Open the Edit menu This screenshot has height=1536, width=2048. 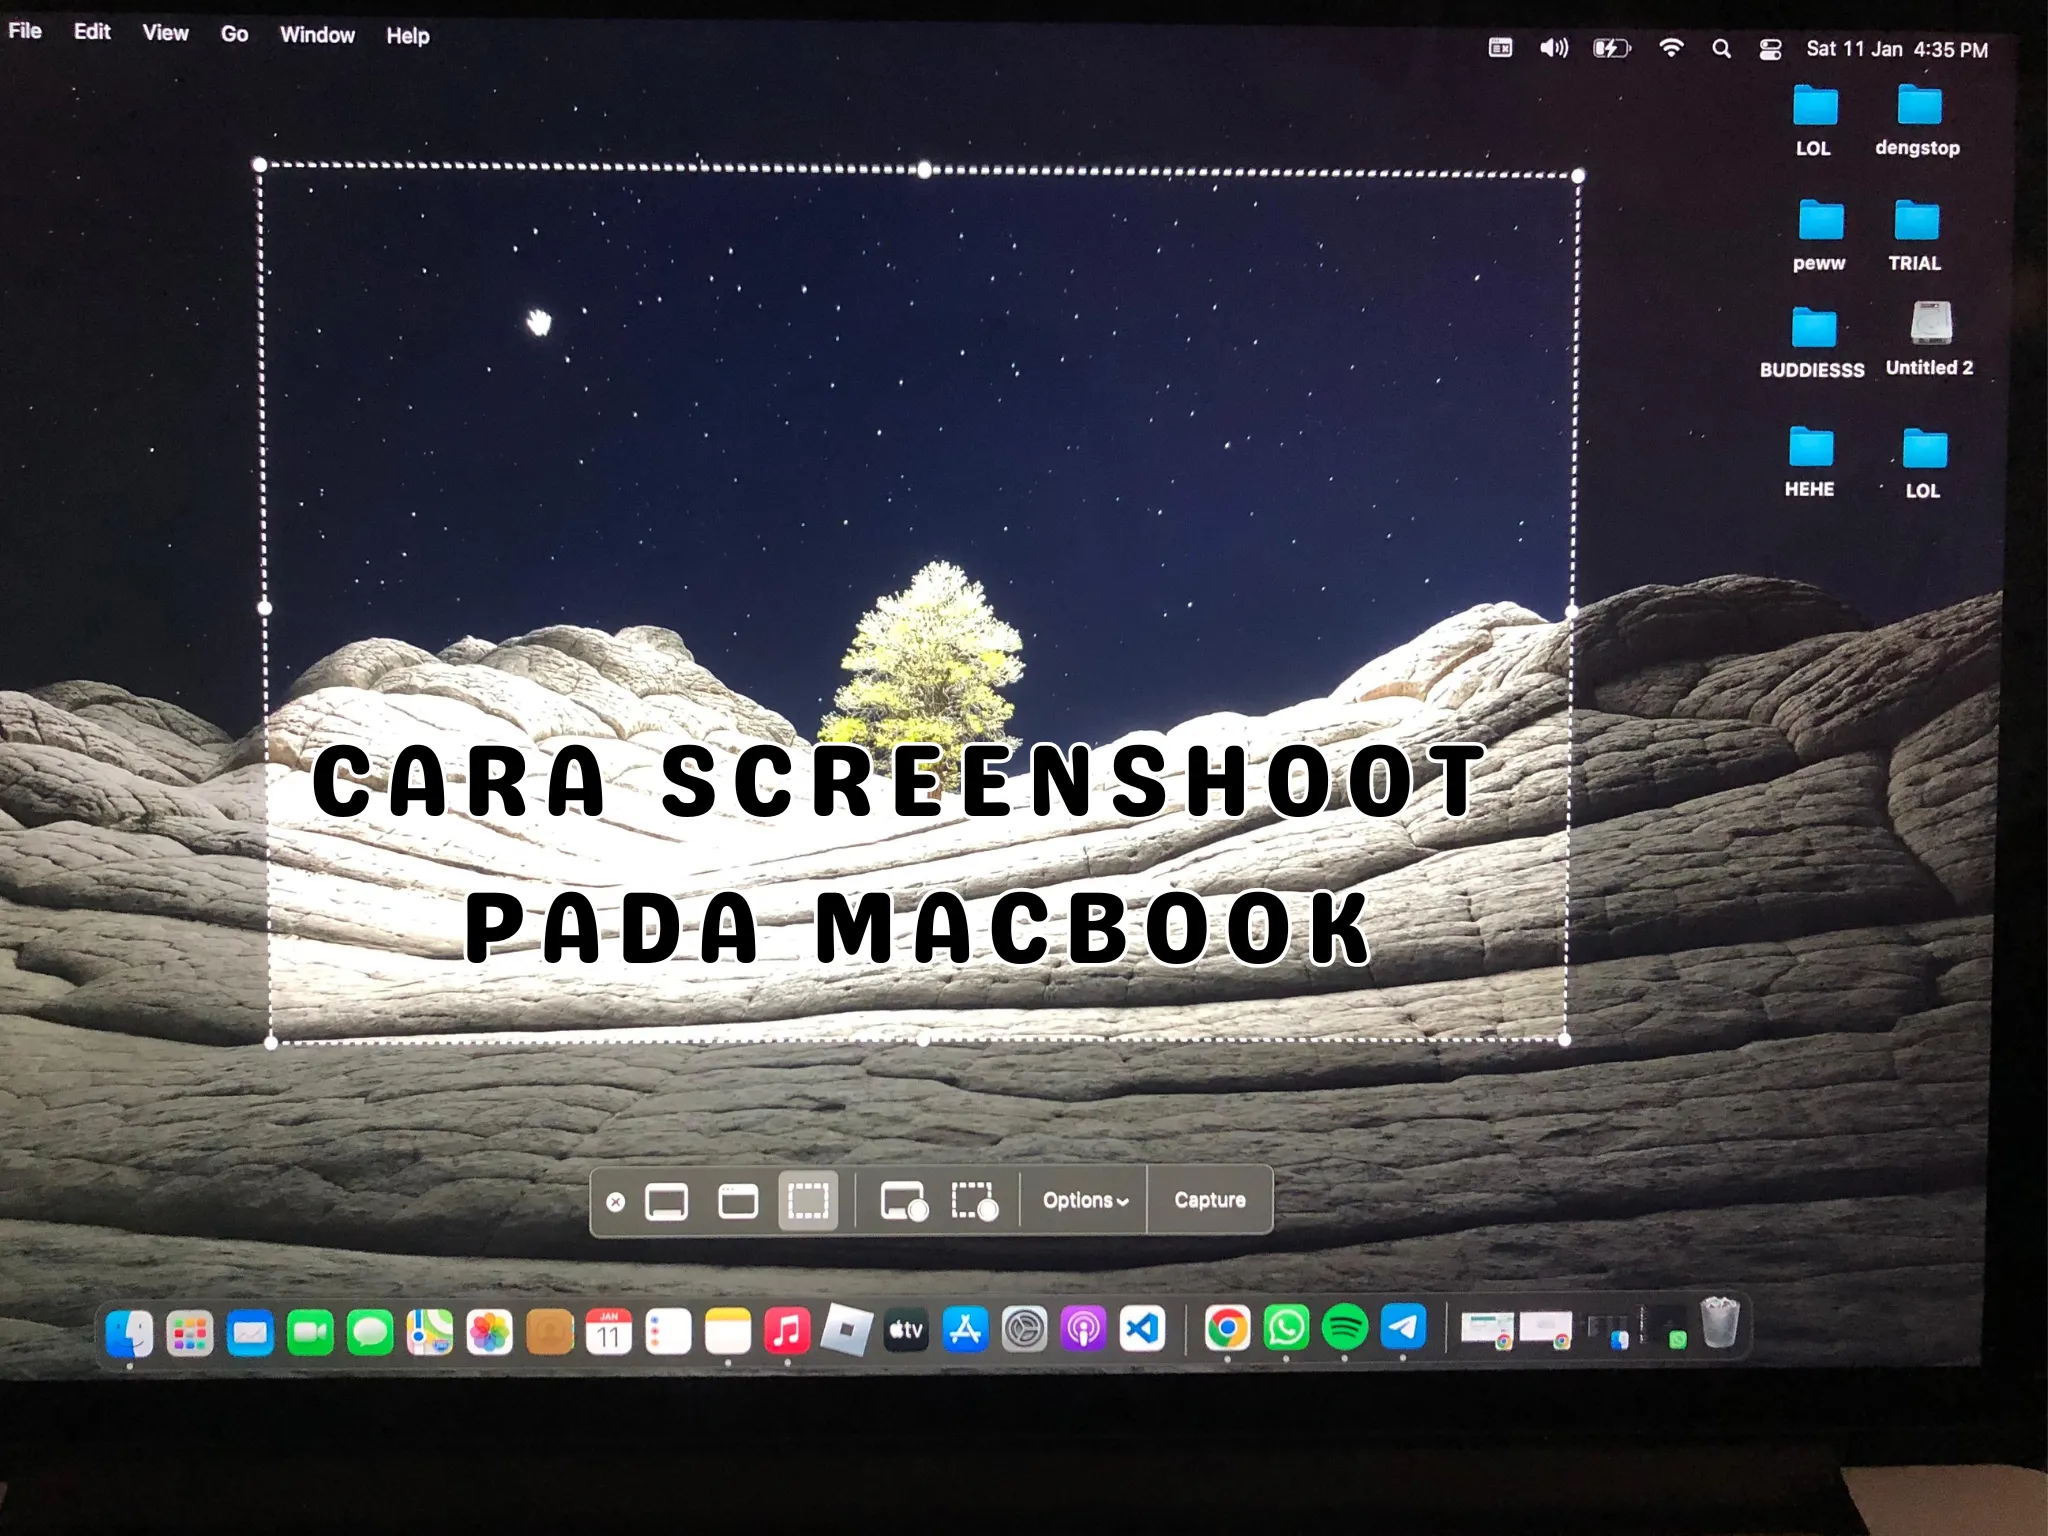click(x=92, y=32)
